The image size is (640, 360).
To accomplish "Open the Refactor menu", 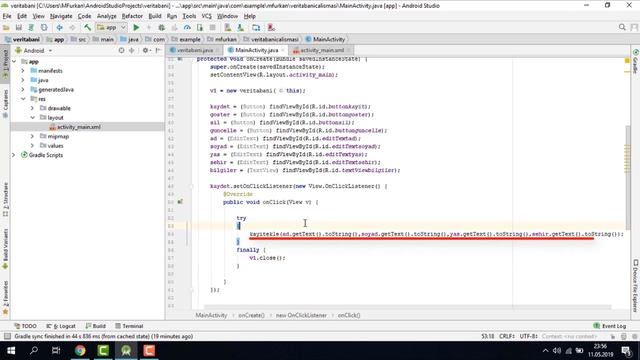I will (x=132, y=16).
